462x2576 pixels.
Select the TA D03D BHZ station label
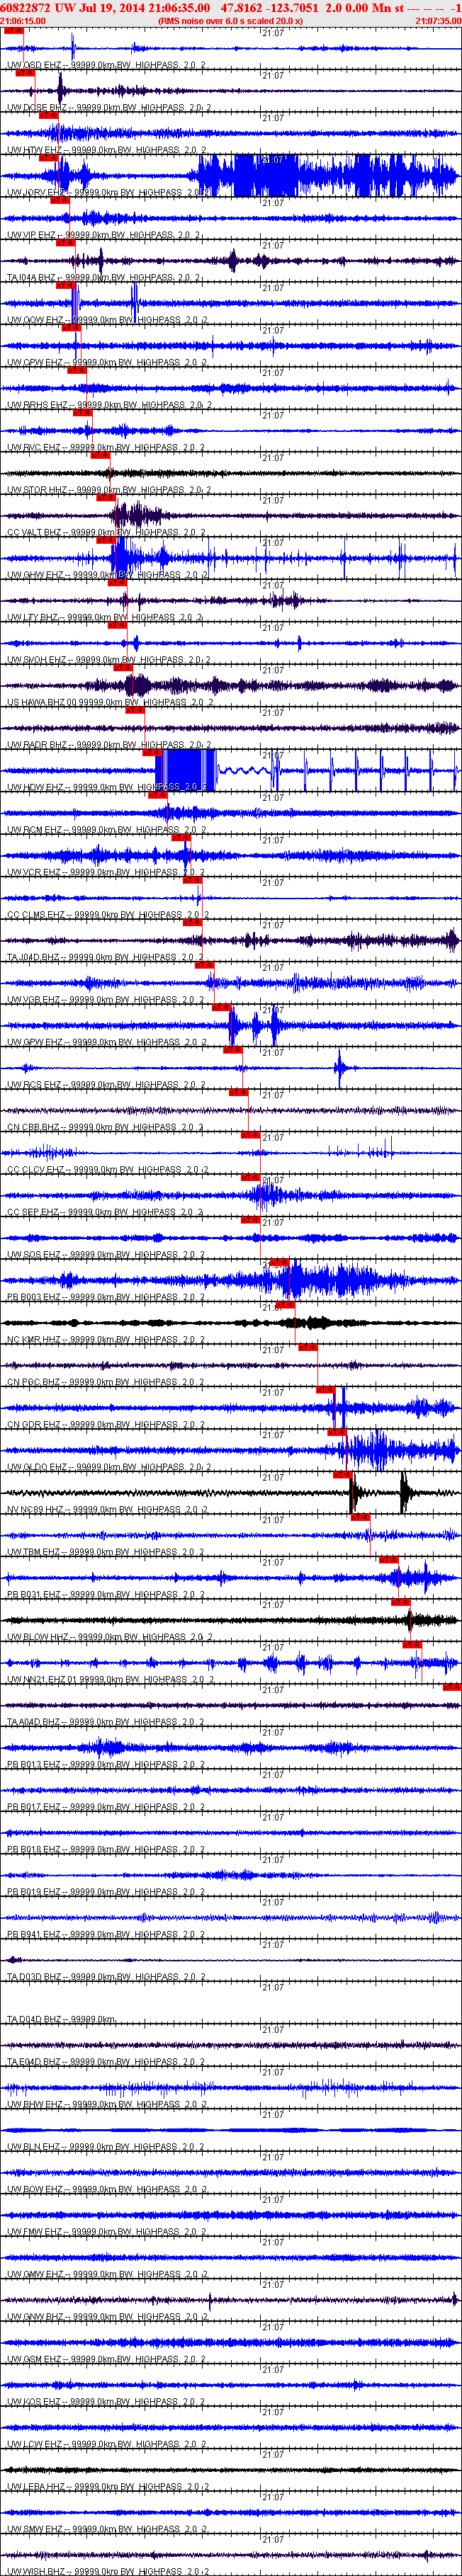[105, 1977]
